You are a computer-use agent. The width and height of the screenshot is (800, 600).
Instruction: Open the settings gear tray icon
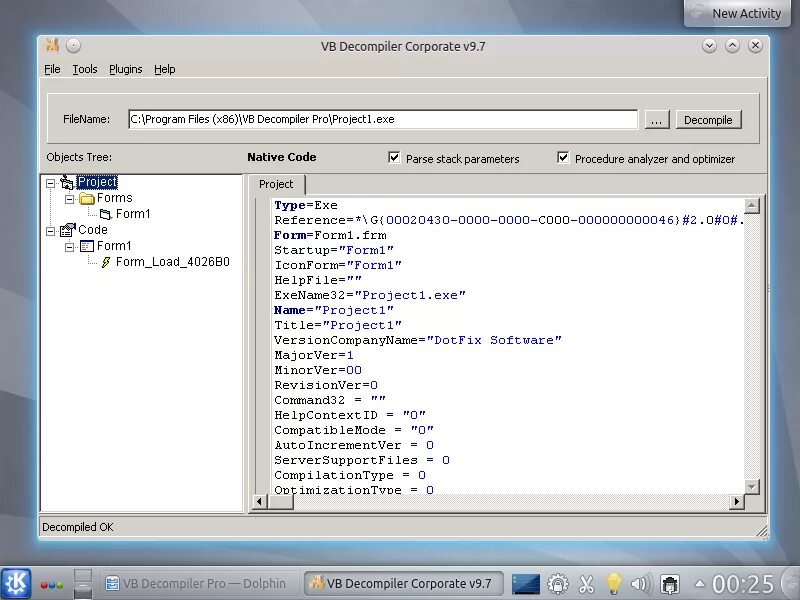pyautogui.click(x=558, y=584)
